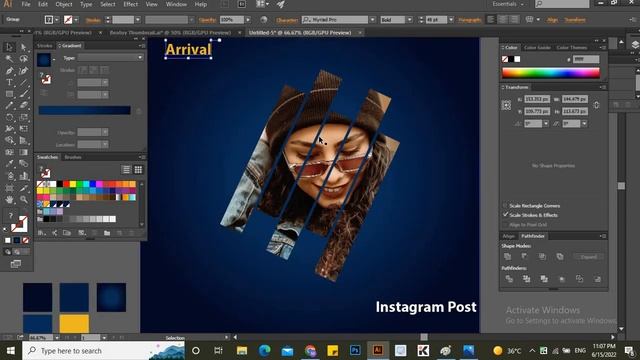Toggle Constrain Width and Height Proportions link
The image size is (640, 360).
tap(596, 105)
